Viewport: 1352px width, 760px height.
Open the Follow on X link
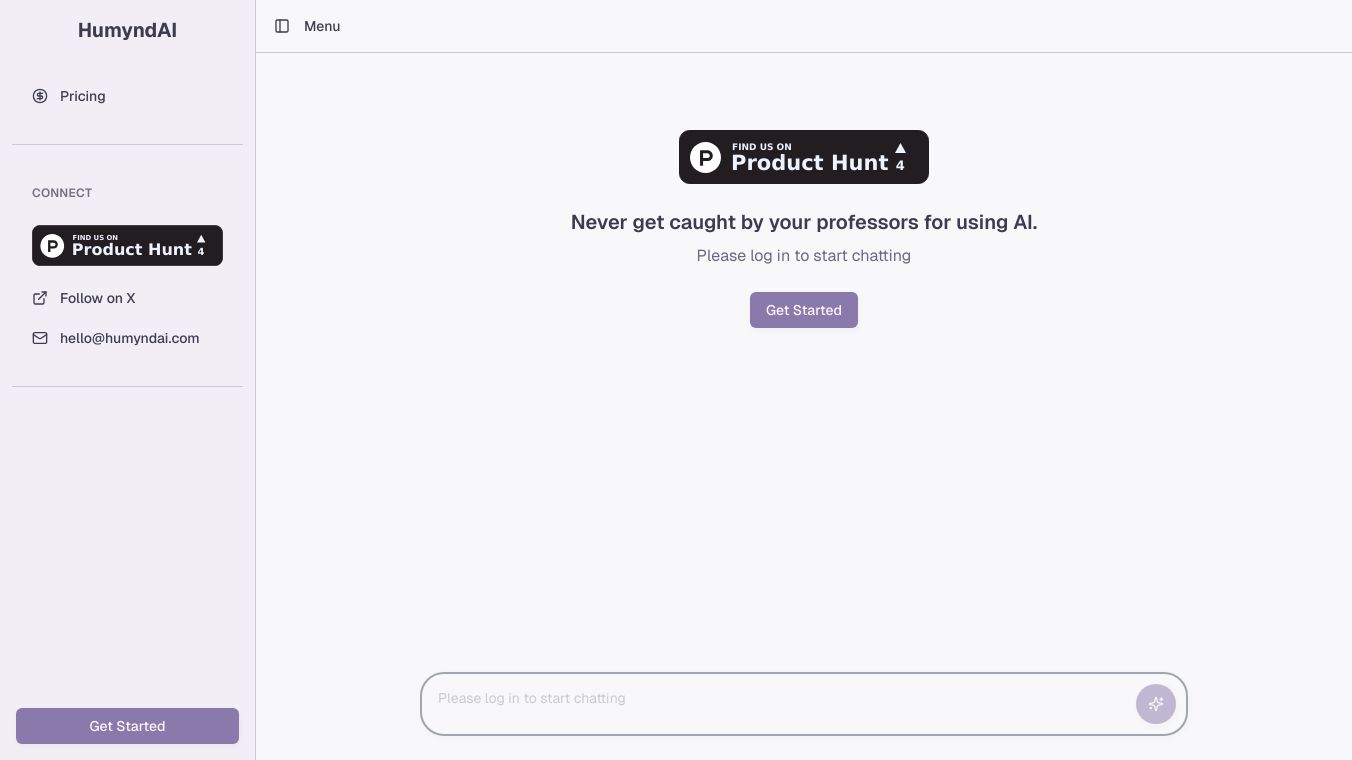[97, 298]
